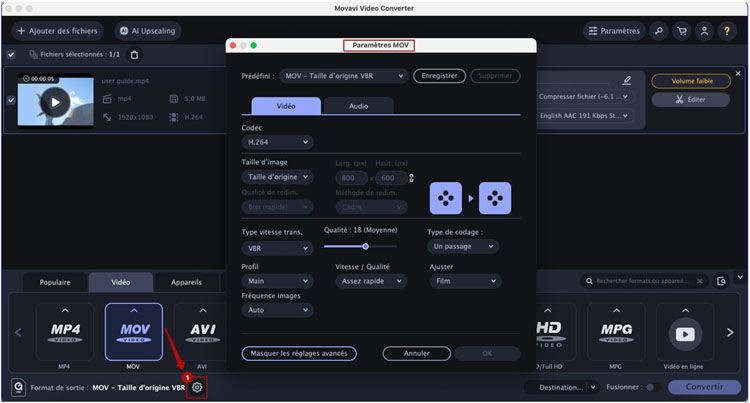Select the MPG format icon

pos(616,332)
